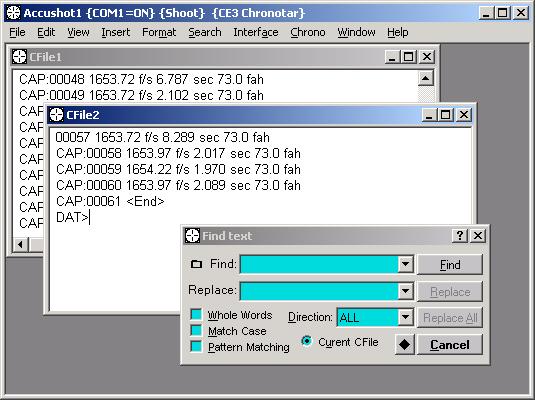
Task: Enable the Whole Words checkbox
Action: (x=196, y=314)
